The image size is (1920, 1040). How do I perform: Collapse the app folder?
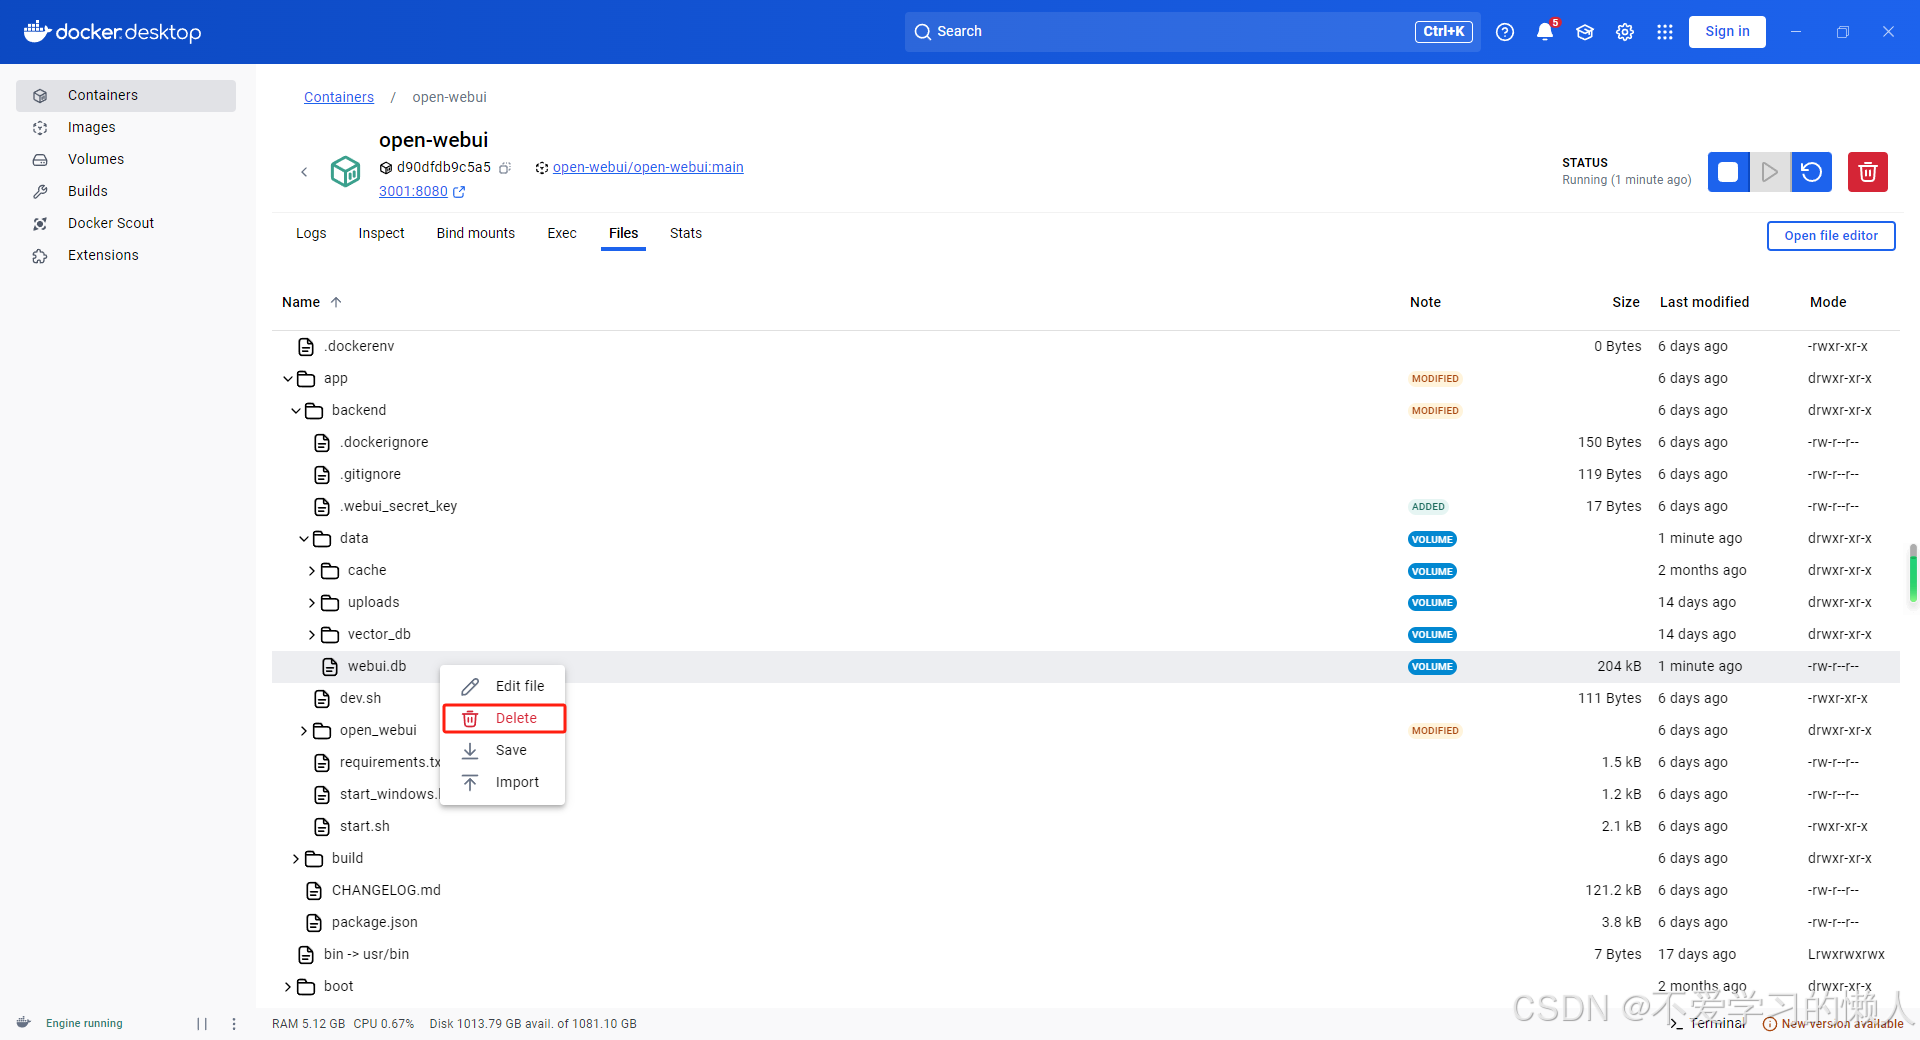pyautogui.click(x=288, y=378)
